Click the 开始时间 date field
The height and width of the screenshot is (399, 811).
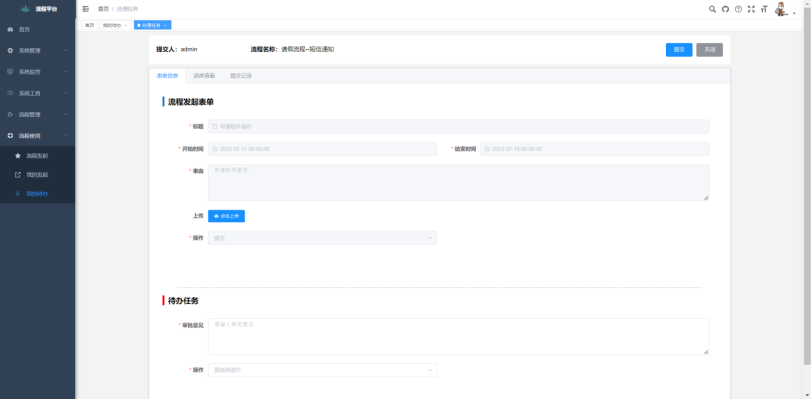[x=322, y=149]
